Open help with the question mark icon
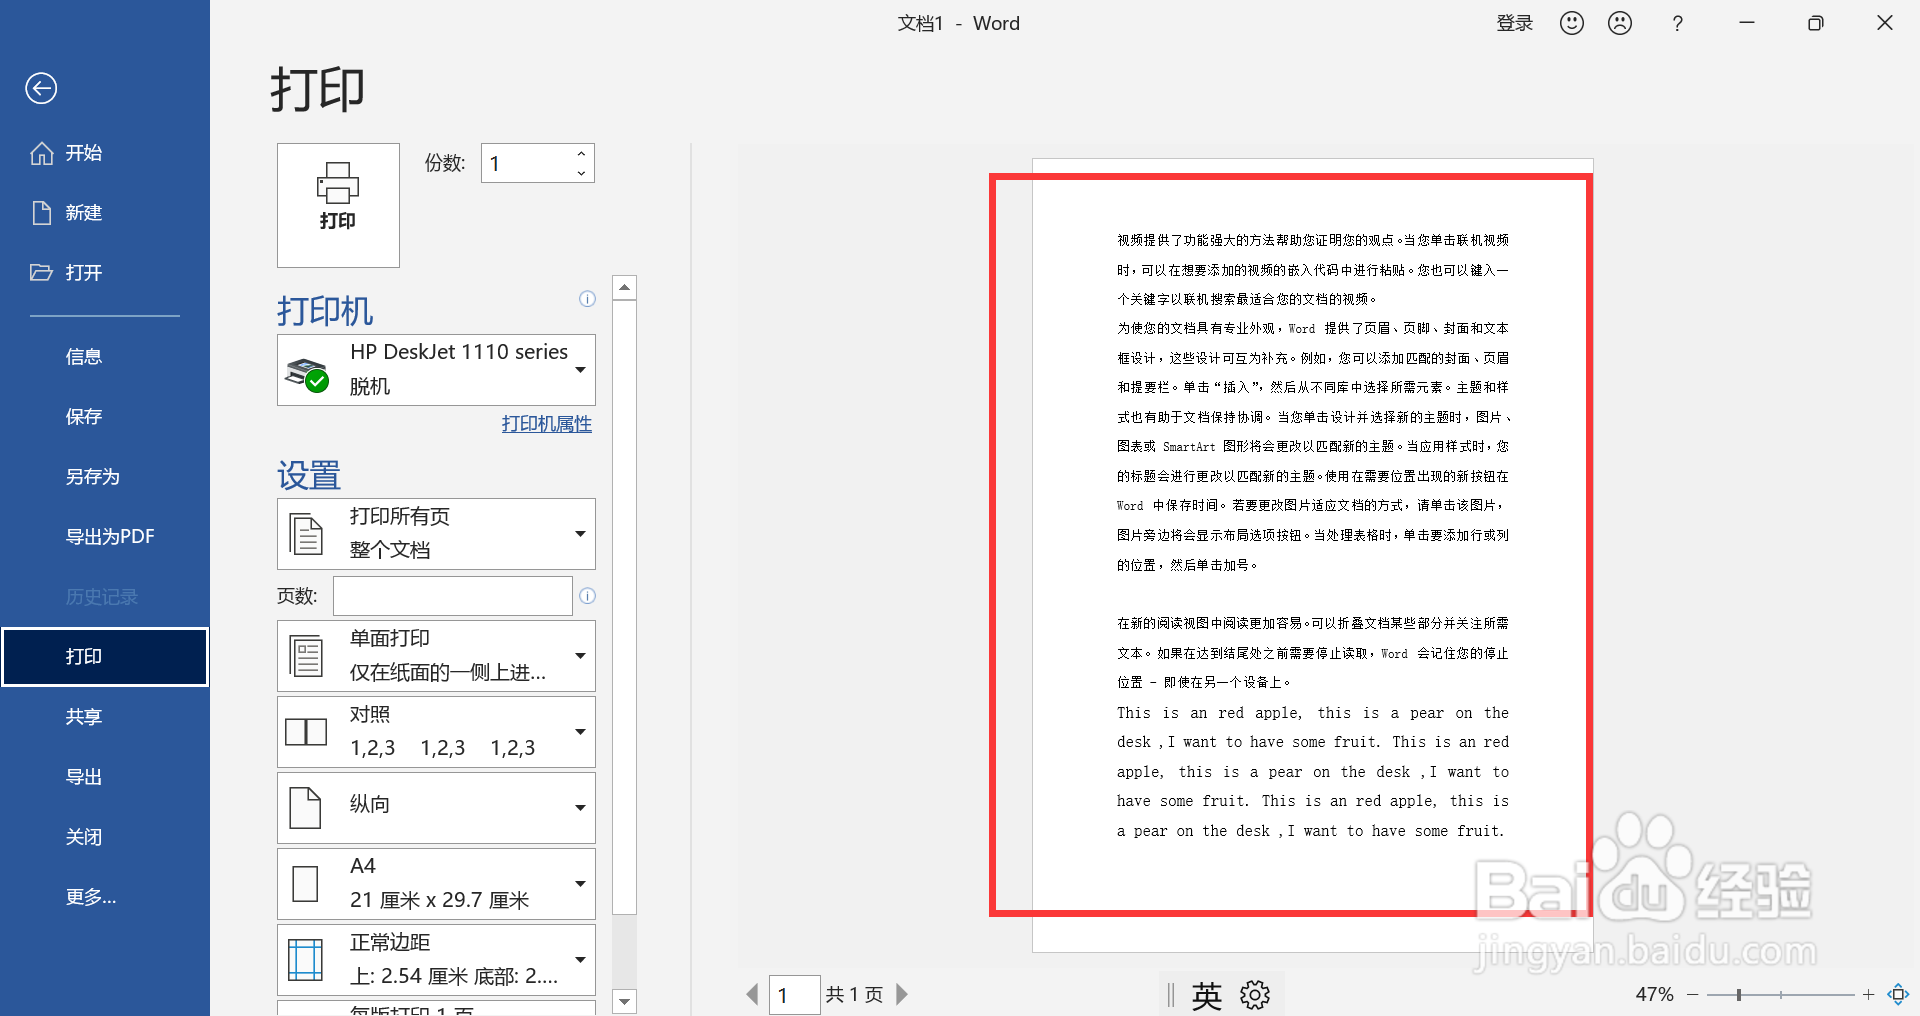The height and width of the screenshot is (1016, 1920). click(x=1678, y=23)
